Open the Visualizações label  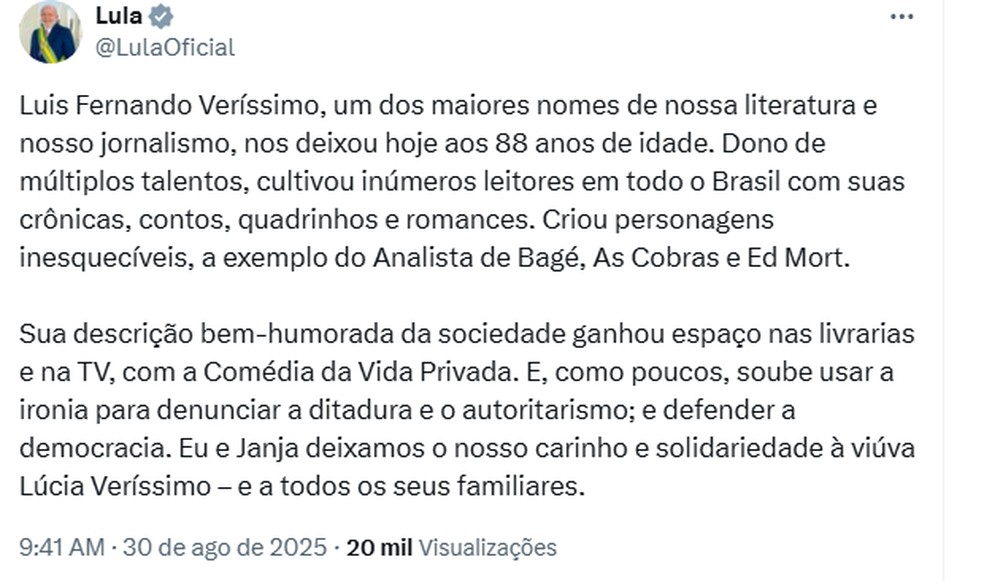coord(488,548)
